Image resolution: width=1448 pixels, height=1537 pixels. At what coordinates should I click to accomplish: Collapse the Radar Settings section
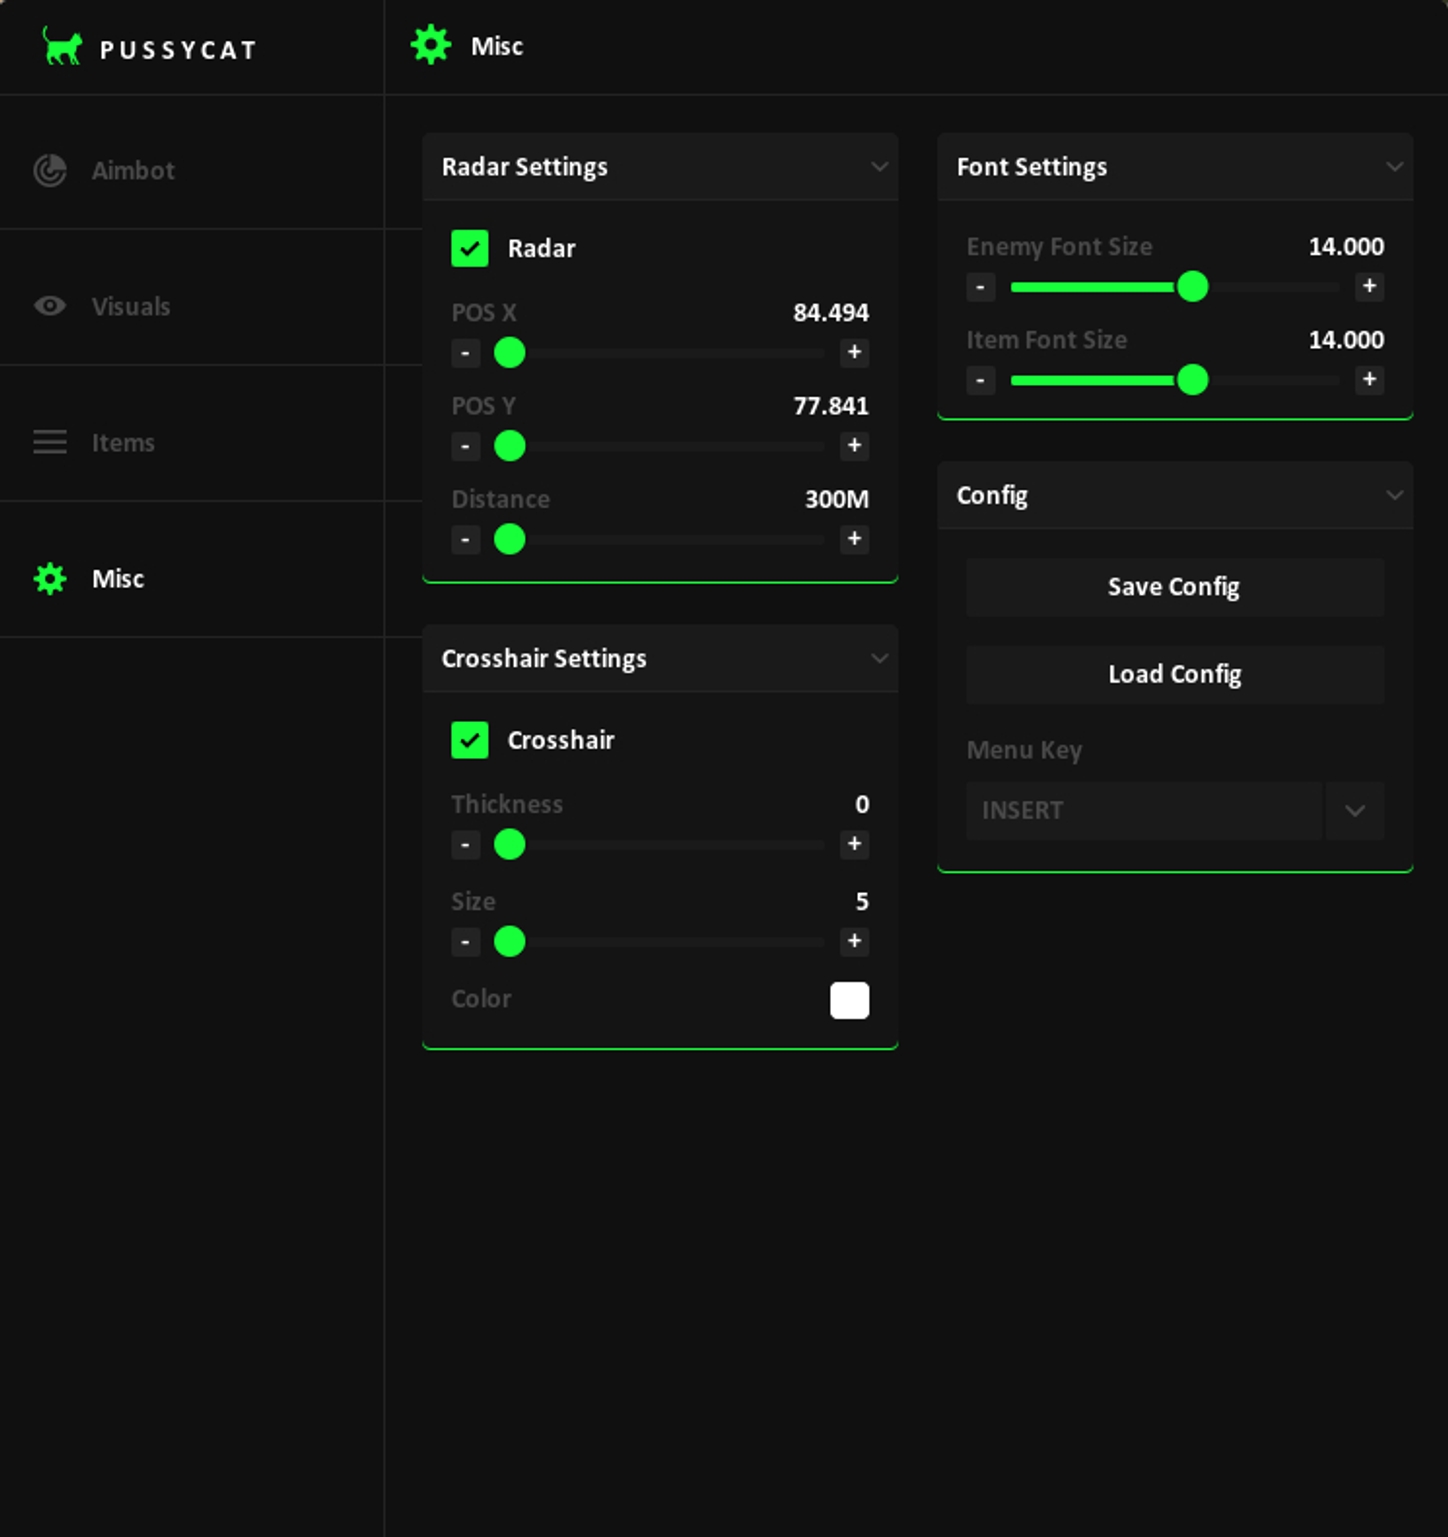coord(879,166)
